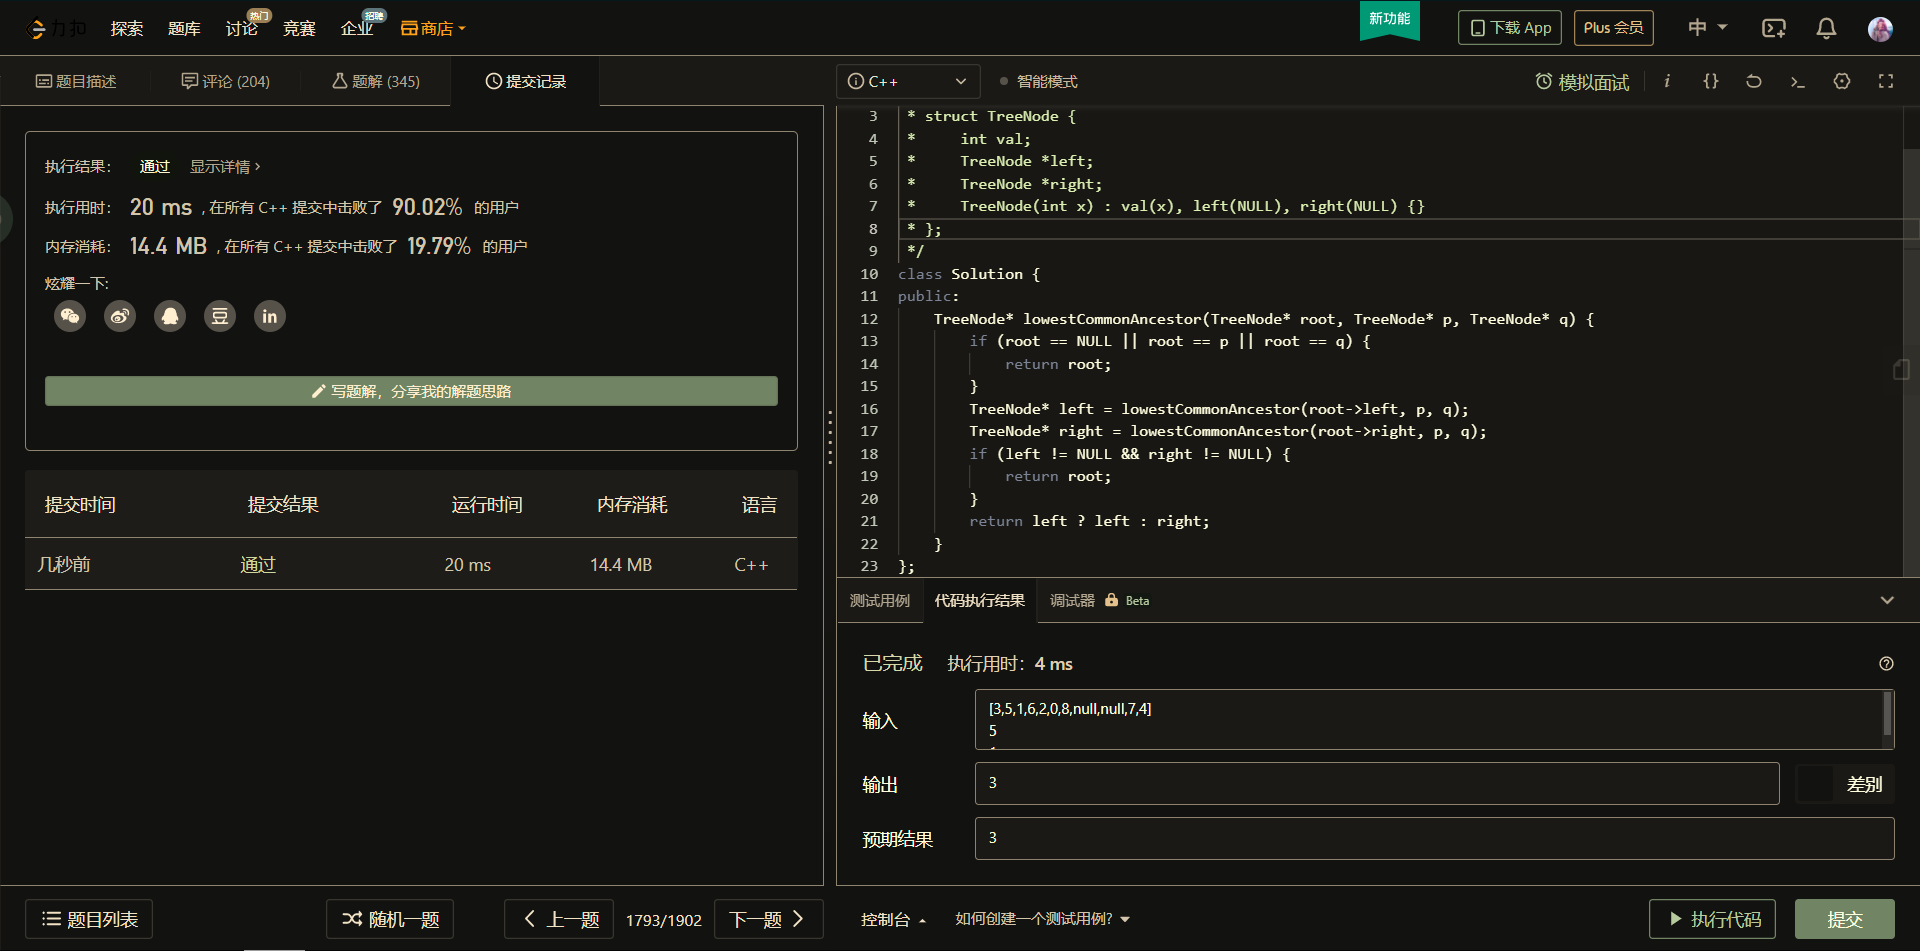Open the Discuss menu
This screenshot has height=951, width=1920.
(x=242, y=28)
